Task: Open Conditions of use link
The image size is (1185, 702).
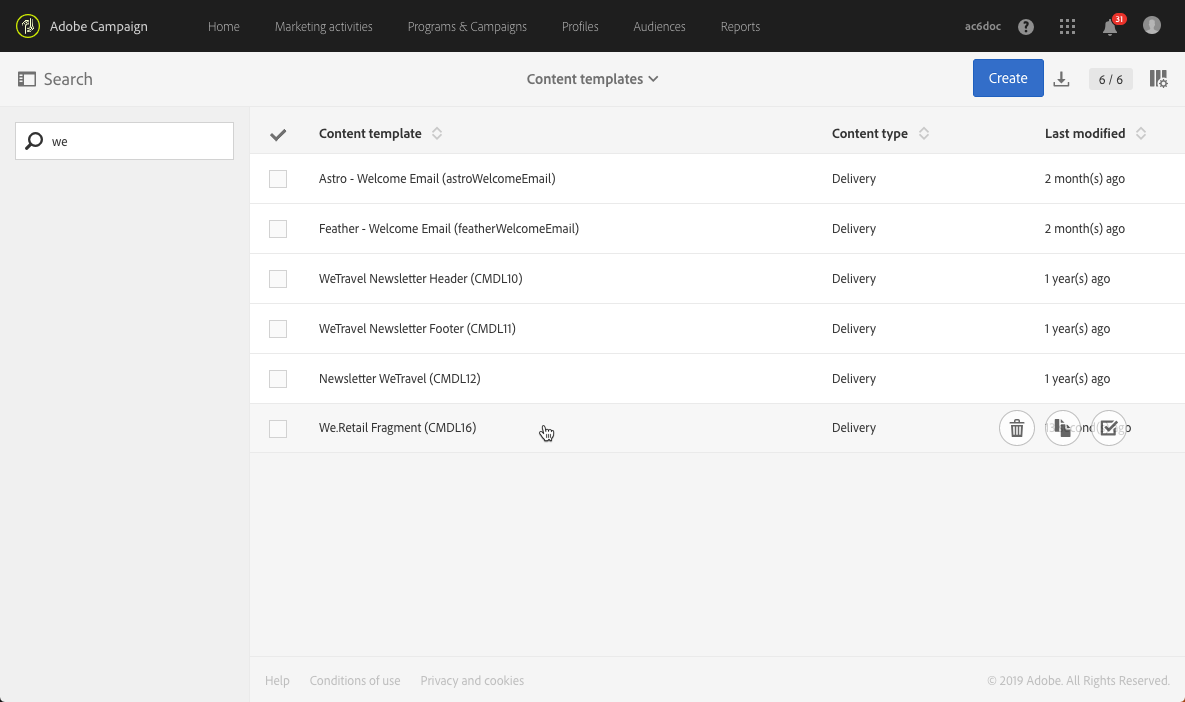Action: tap(355, 680)
